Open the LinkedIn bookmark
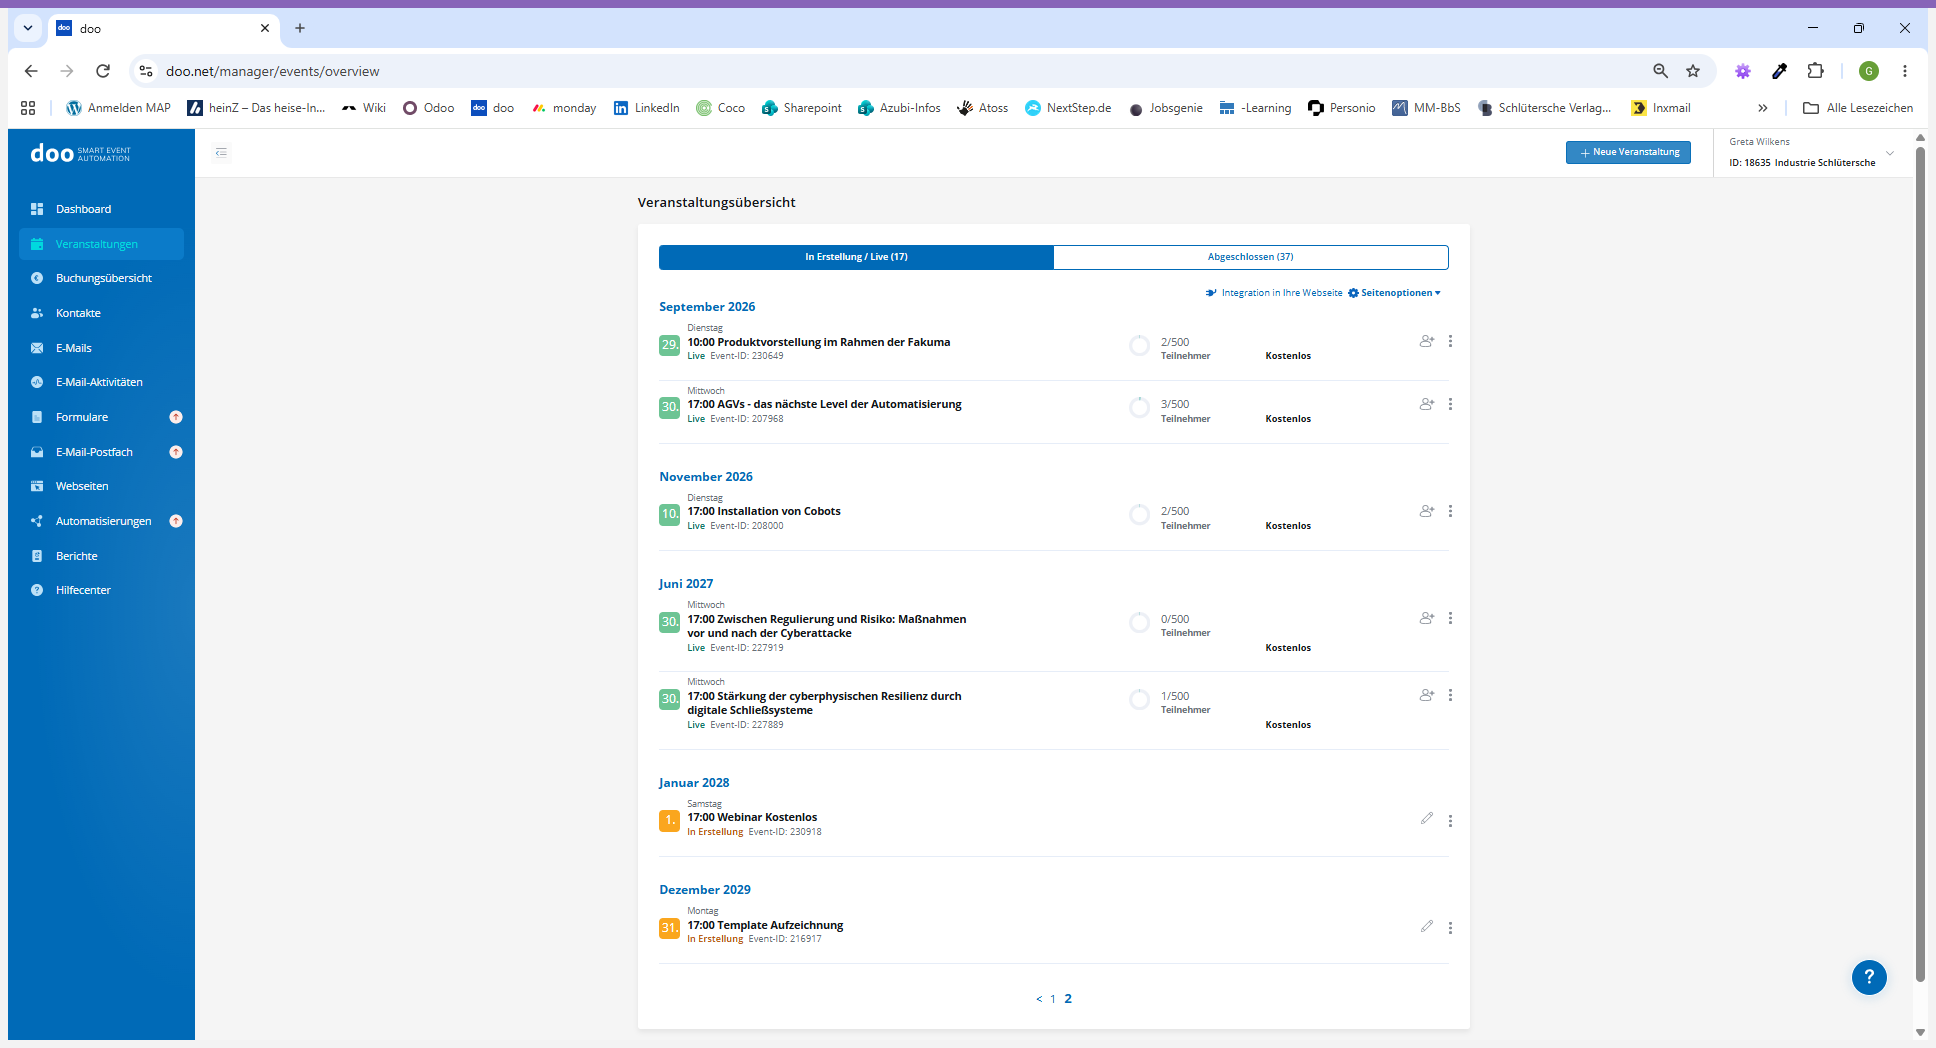1936x1048 pixels. pos(647,108)
